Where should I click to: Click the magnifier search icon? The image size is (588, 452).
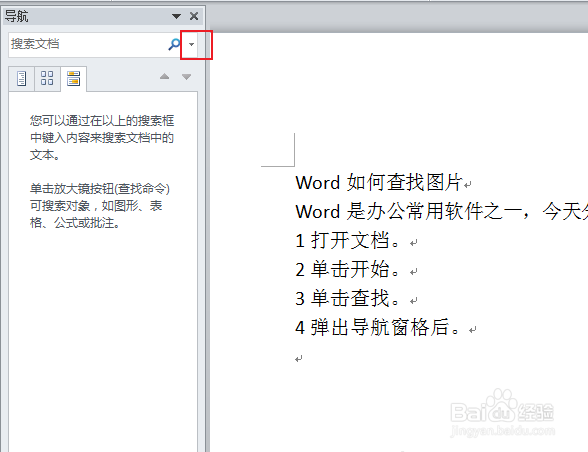coord(174,44)
